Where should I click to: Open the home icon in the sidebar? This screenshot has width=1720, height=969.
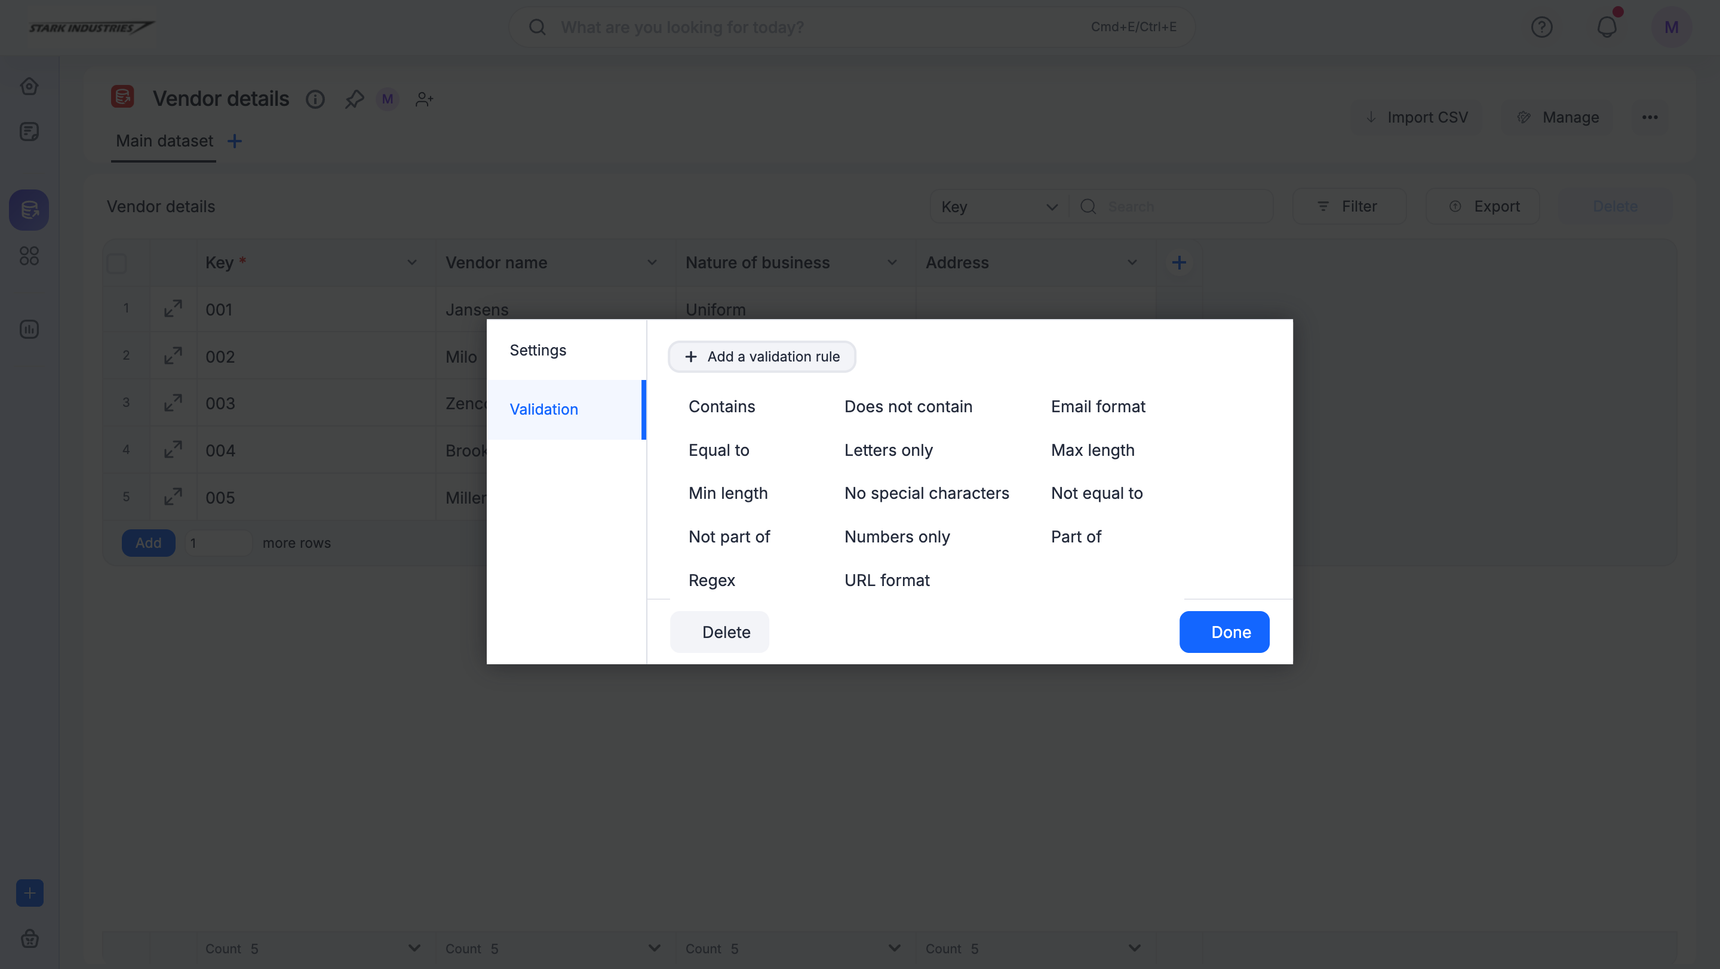click(29, 86)
